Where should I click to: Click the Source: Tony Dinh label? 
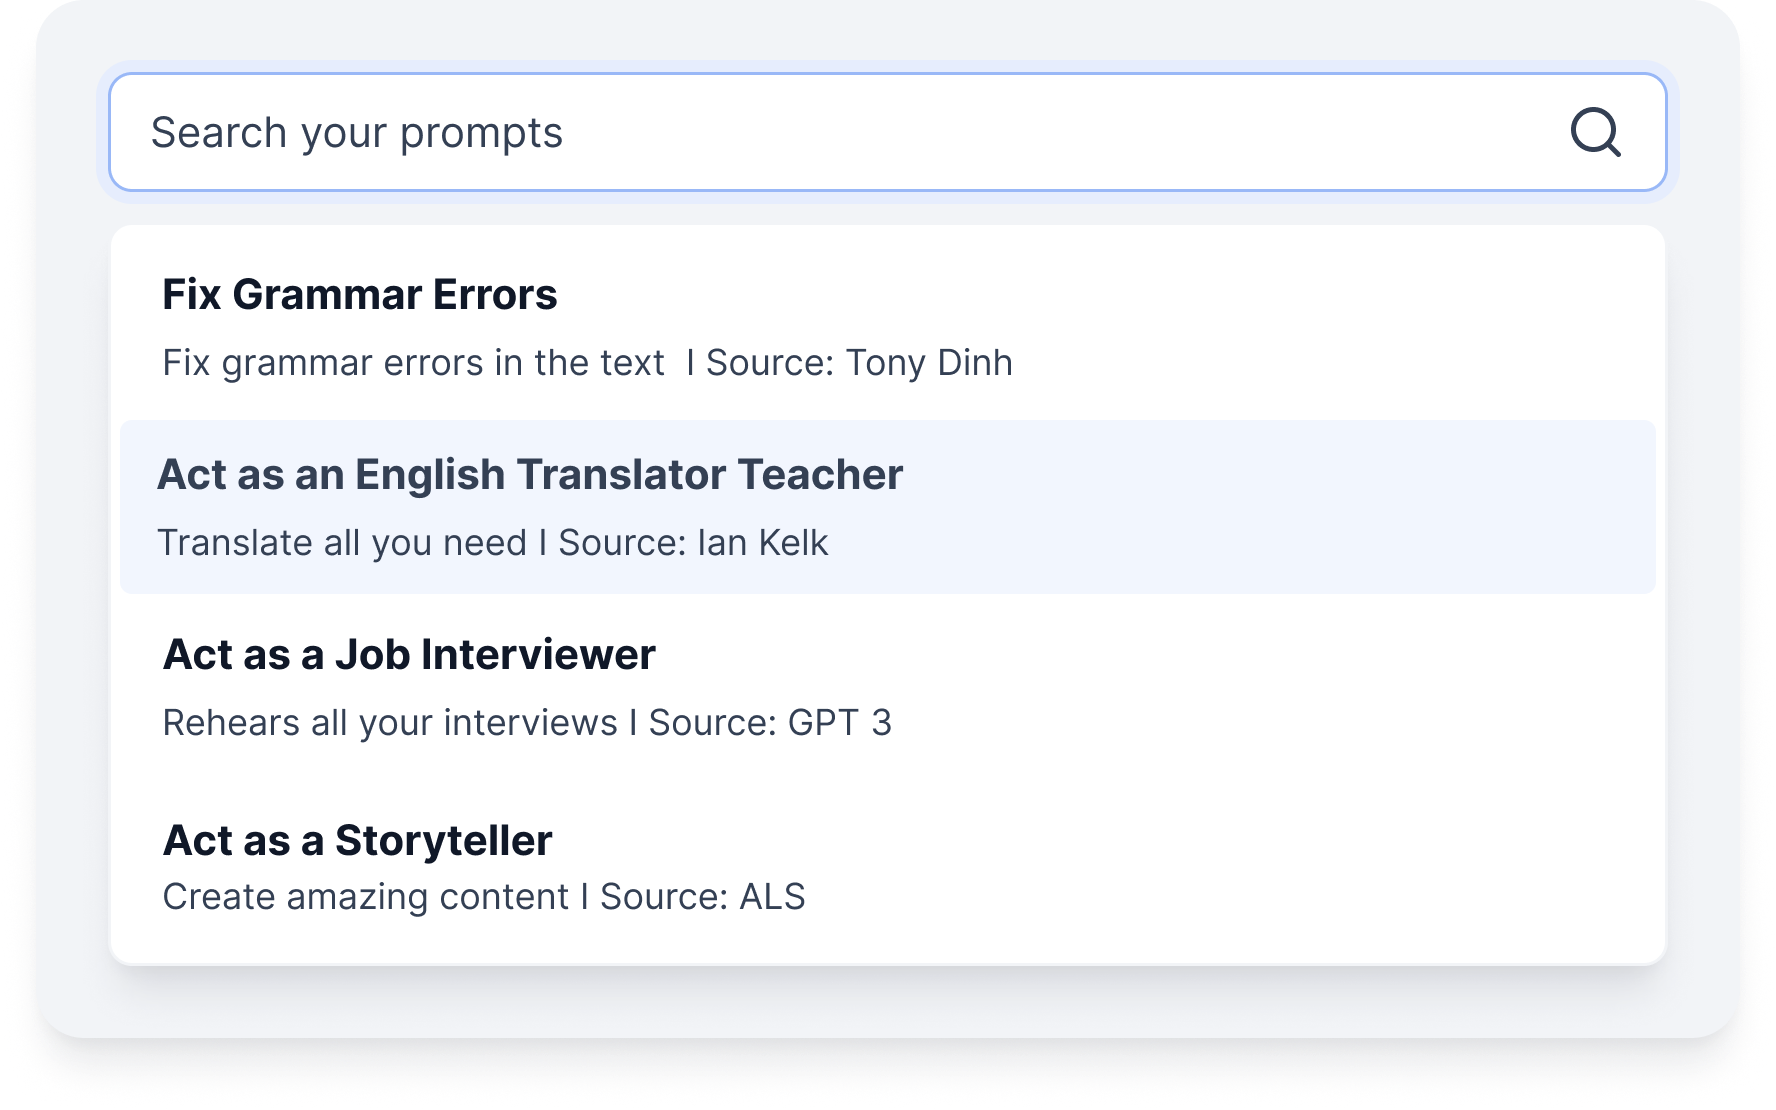pos(859,363)
